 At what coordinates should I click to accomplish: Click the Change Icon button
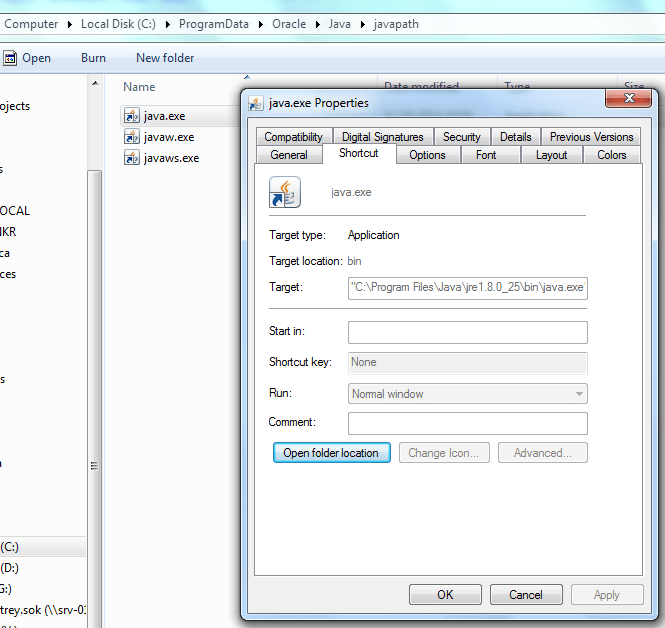444,453
